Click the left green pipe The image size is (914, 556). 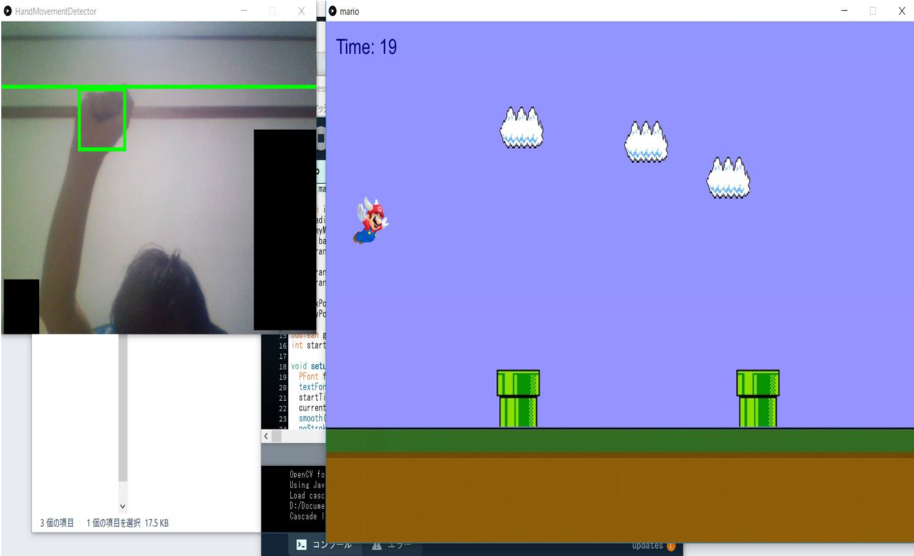point(518,399)
